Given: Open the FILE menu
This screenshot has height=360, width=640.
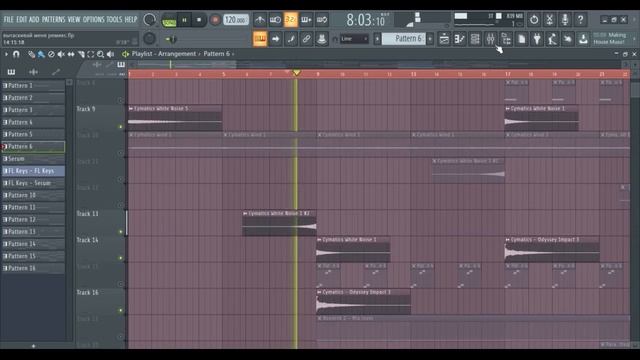Looking at the screenshot, I should tap(8, 20).
